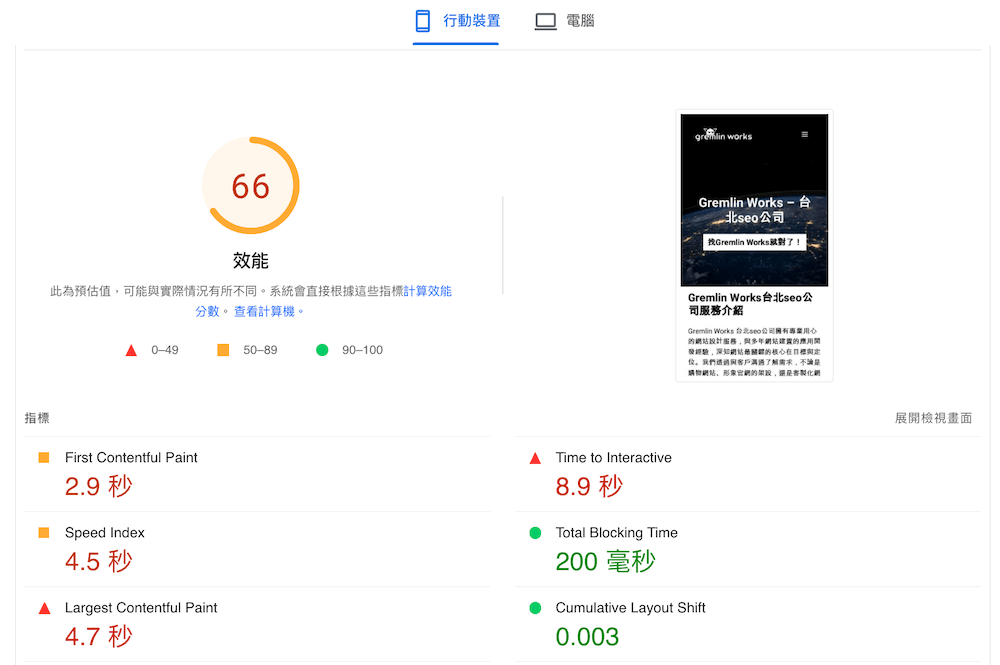Viewport: 1000px width, 665px height.
Task: Click the 90–100 range label
Action: 362,350
